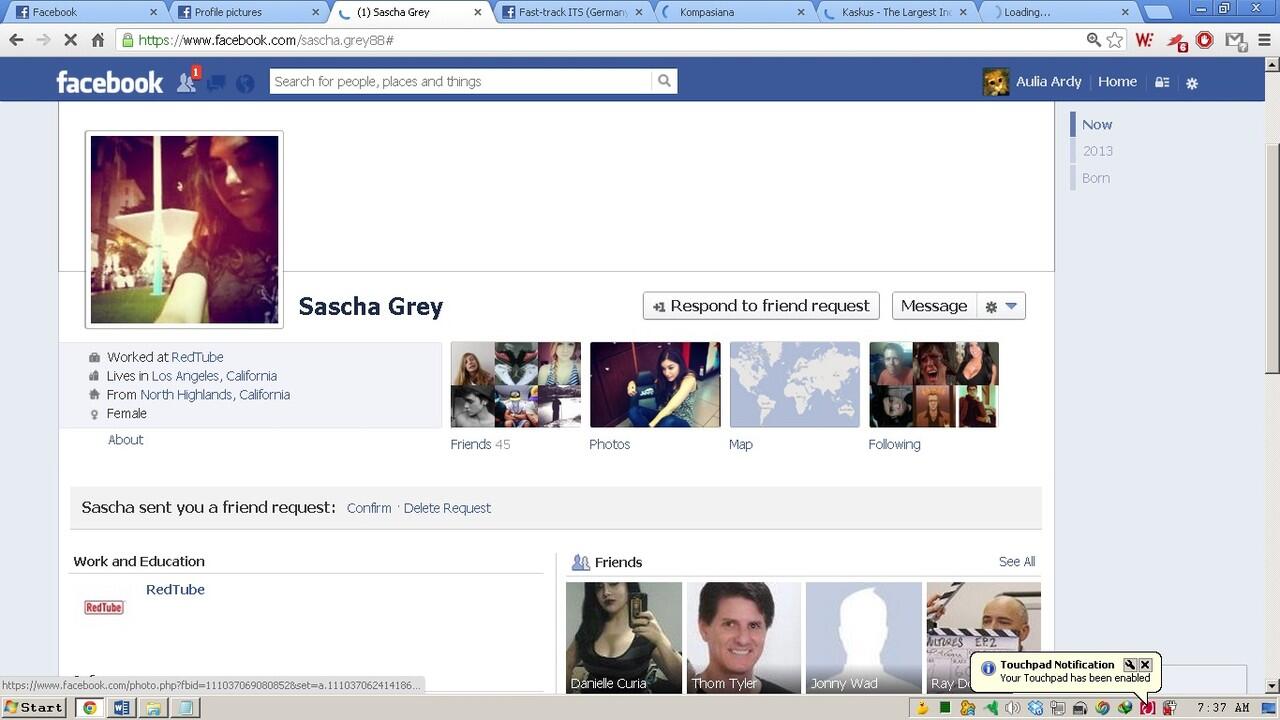Open the About link

click(x=126, y=440)
